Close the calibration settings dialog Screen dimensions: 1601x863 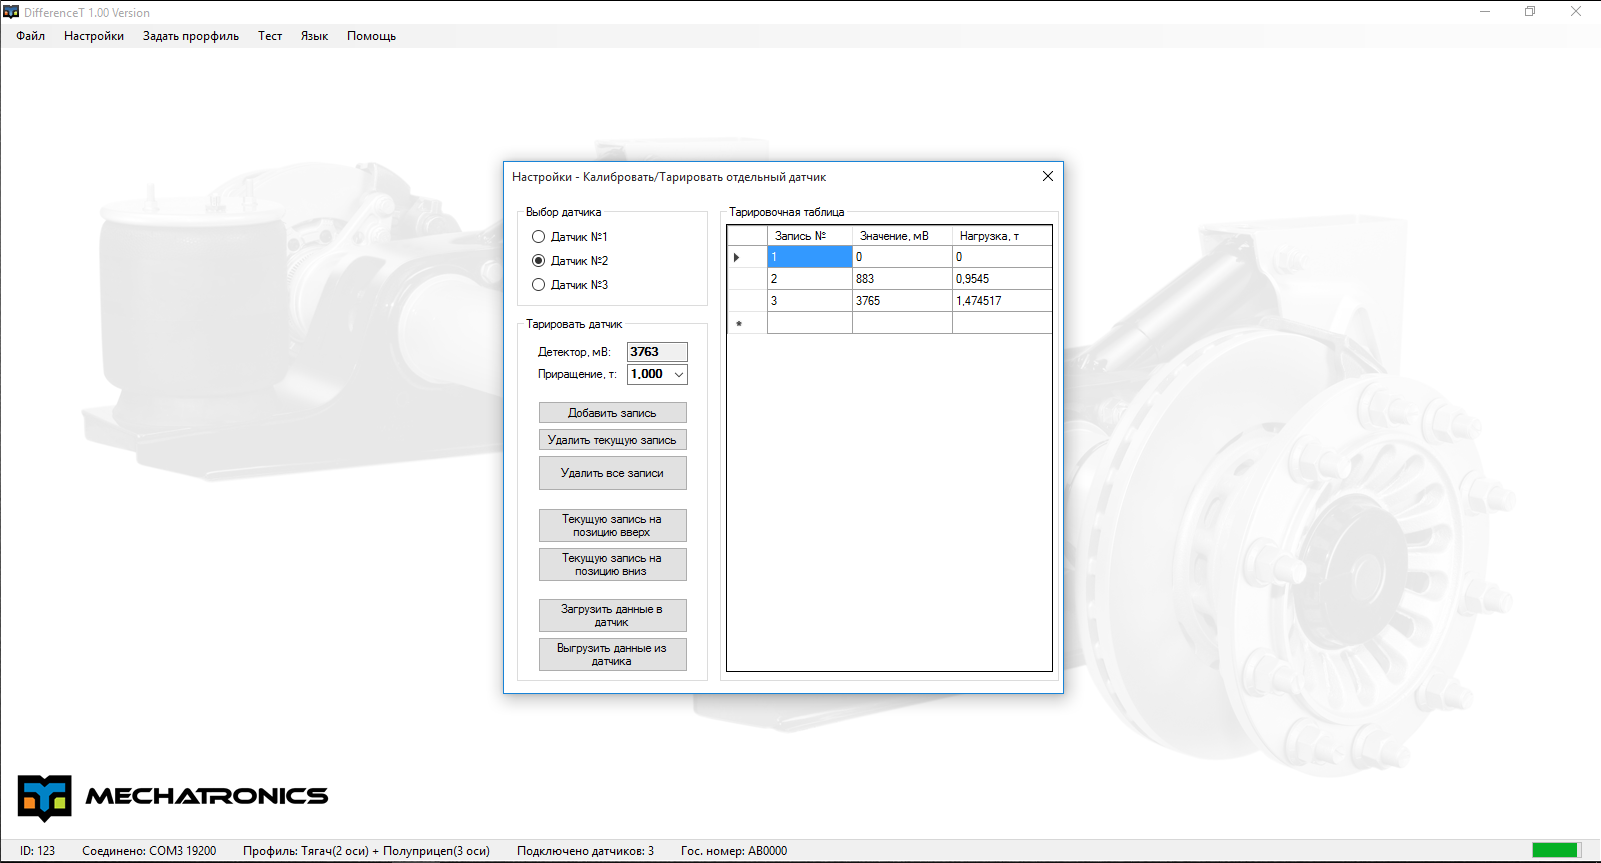click(1047, 176)
